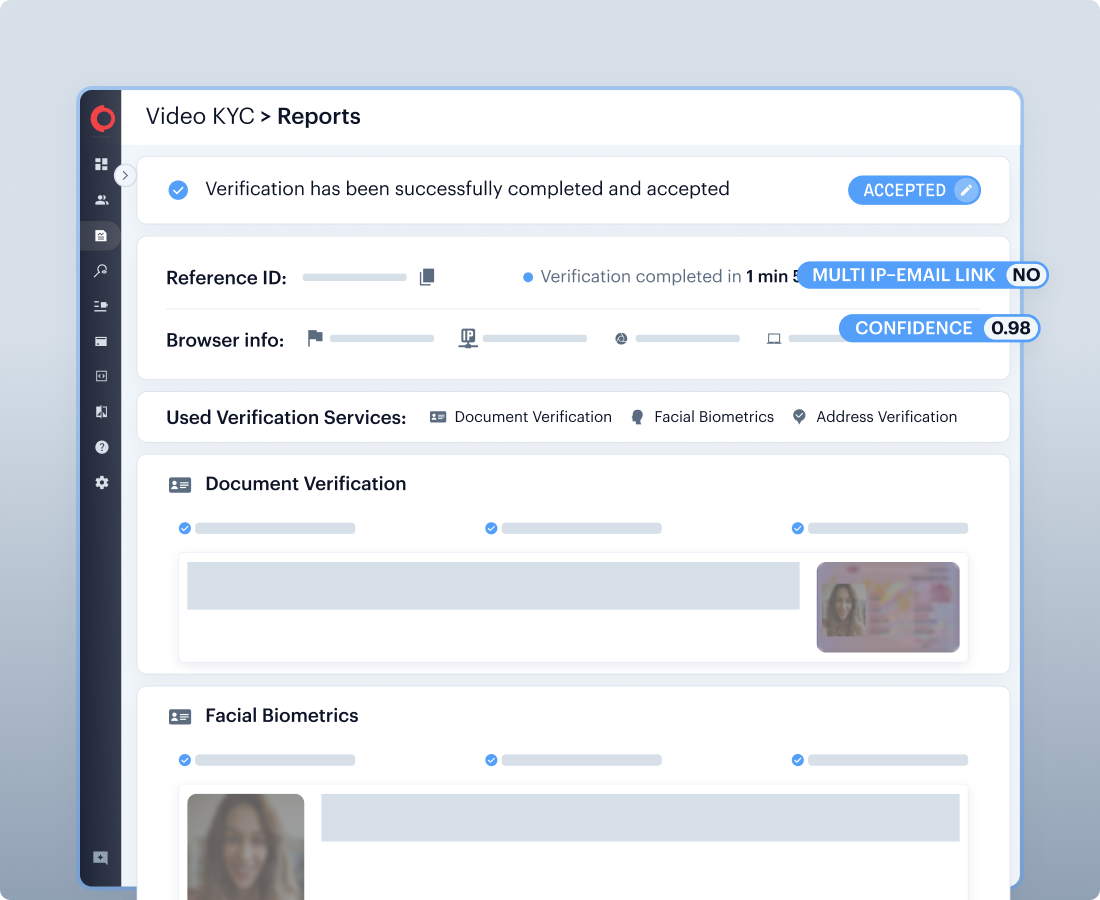Open the users icon in sidebar
The height and width of the screenshot is (900, 1100).
101,200
